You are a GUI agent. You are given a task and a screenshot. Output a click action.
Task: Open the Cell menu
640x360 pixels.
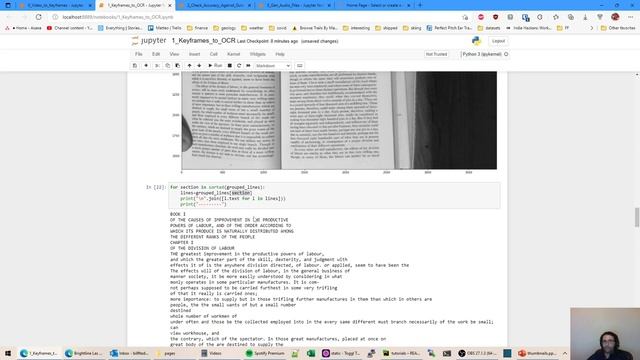(x=213, y=54)
